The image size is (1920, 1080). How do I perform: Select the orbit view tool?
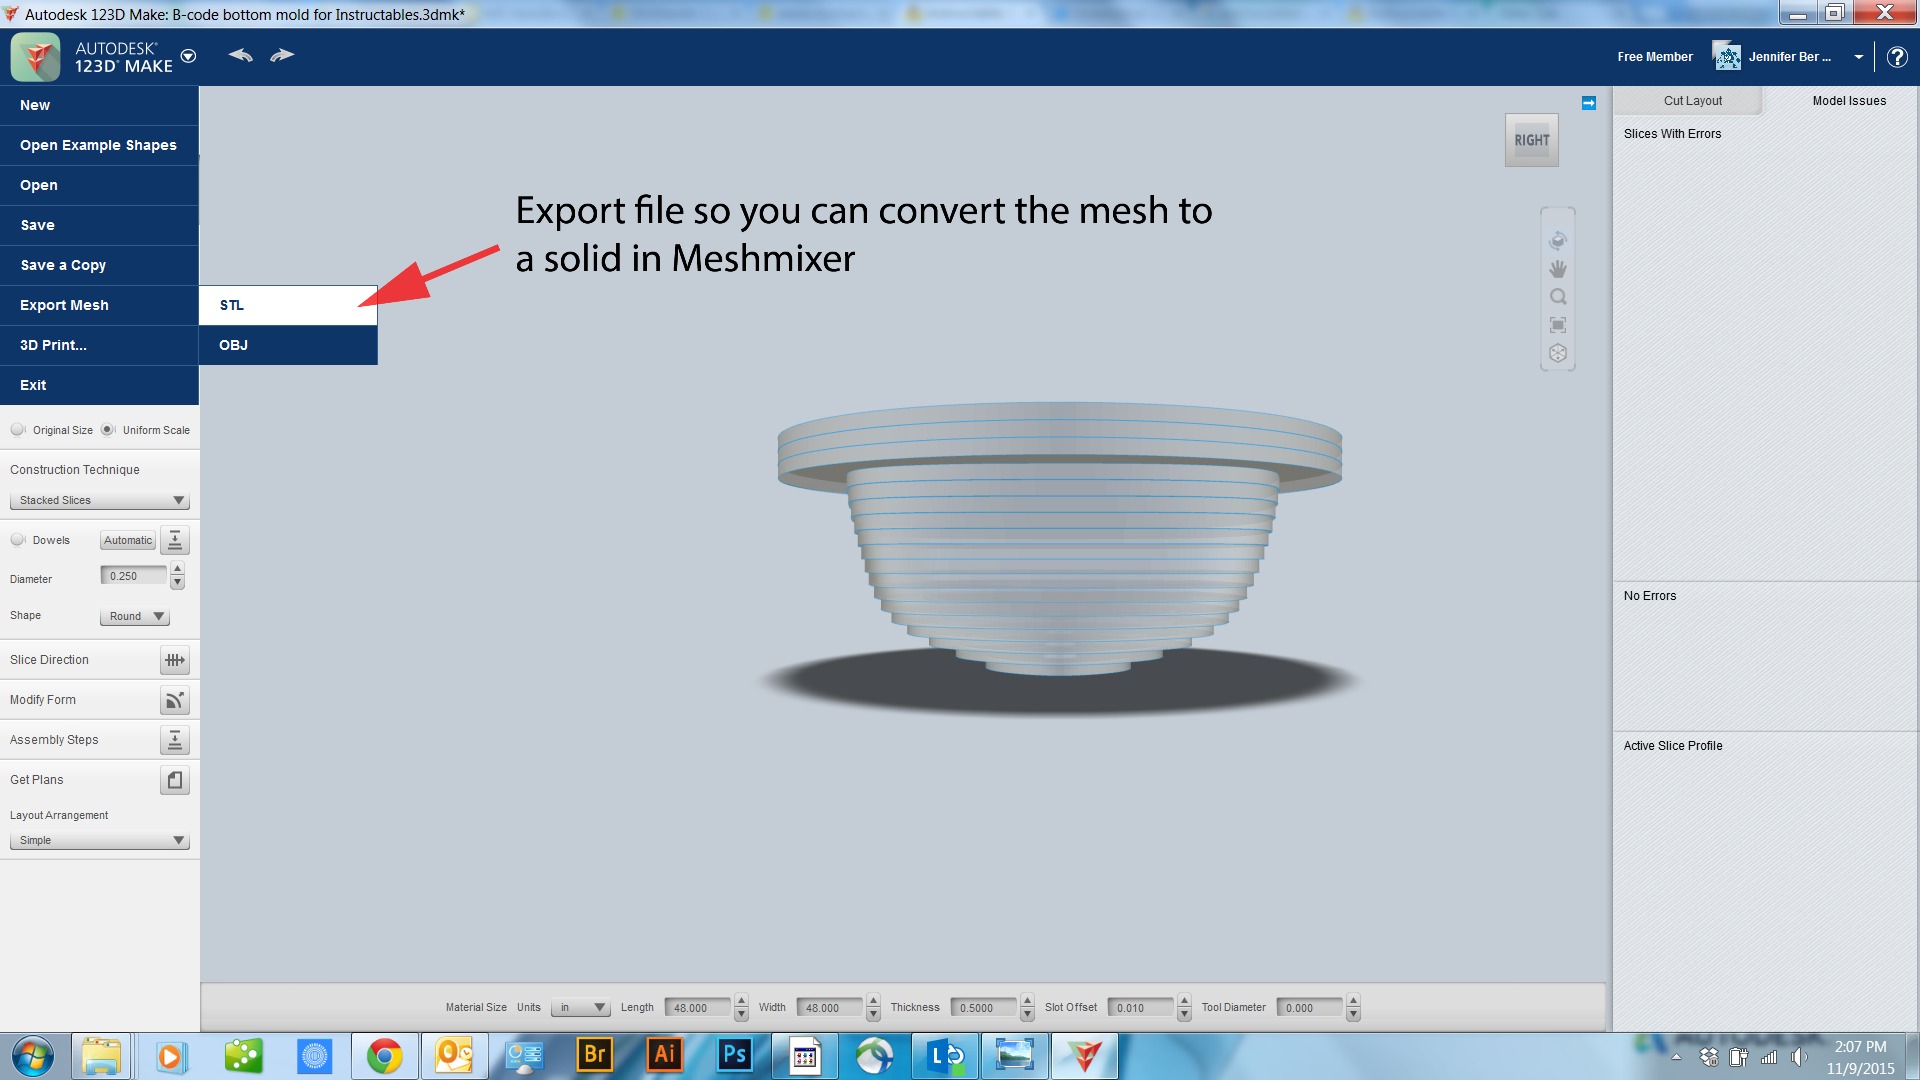point(1558,240)
